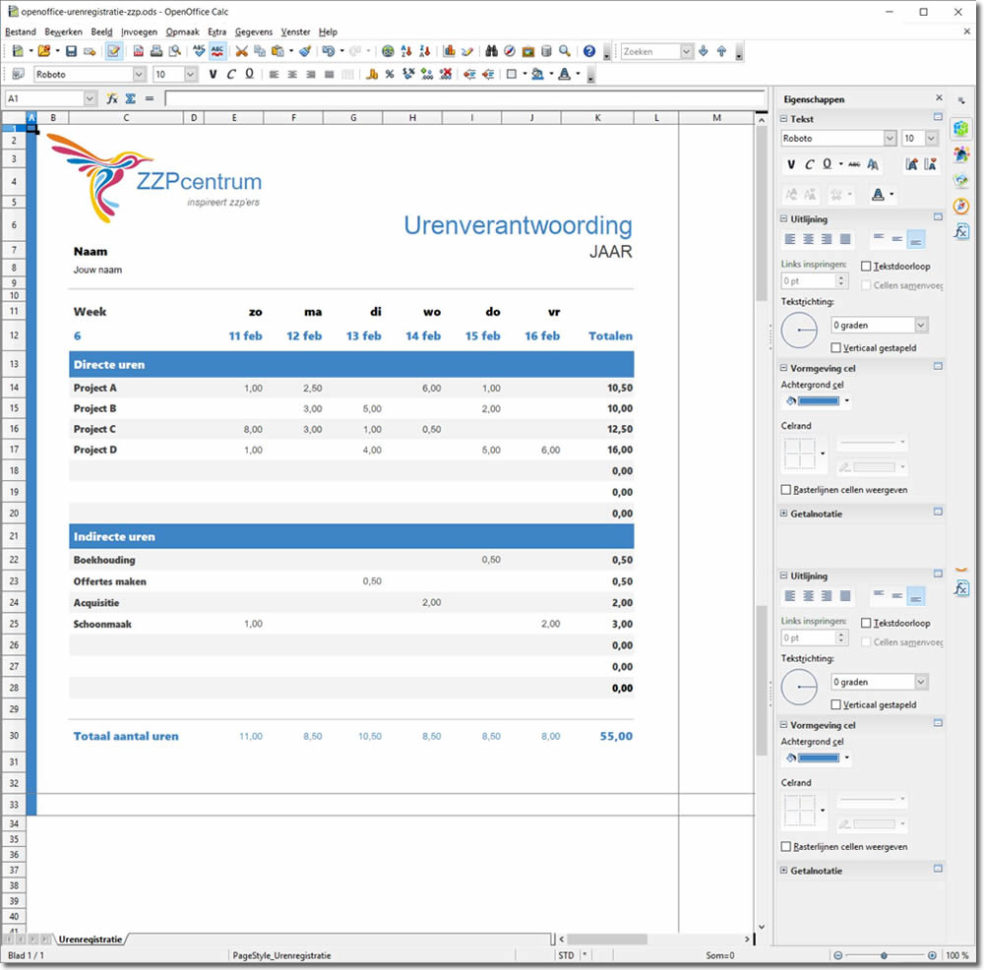Apply bold with the V button
Viewport: 984px width, 970px height.
pos(791,165)
